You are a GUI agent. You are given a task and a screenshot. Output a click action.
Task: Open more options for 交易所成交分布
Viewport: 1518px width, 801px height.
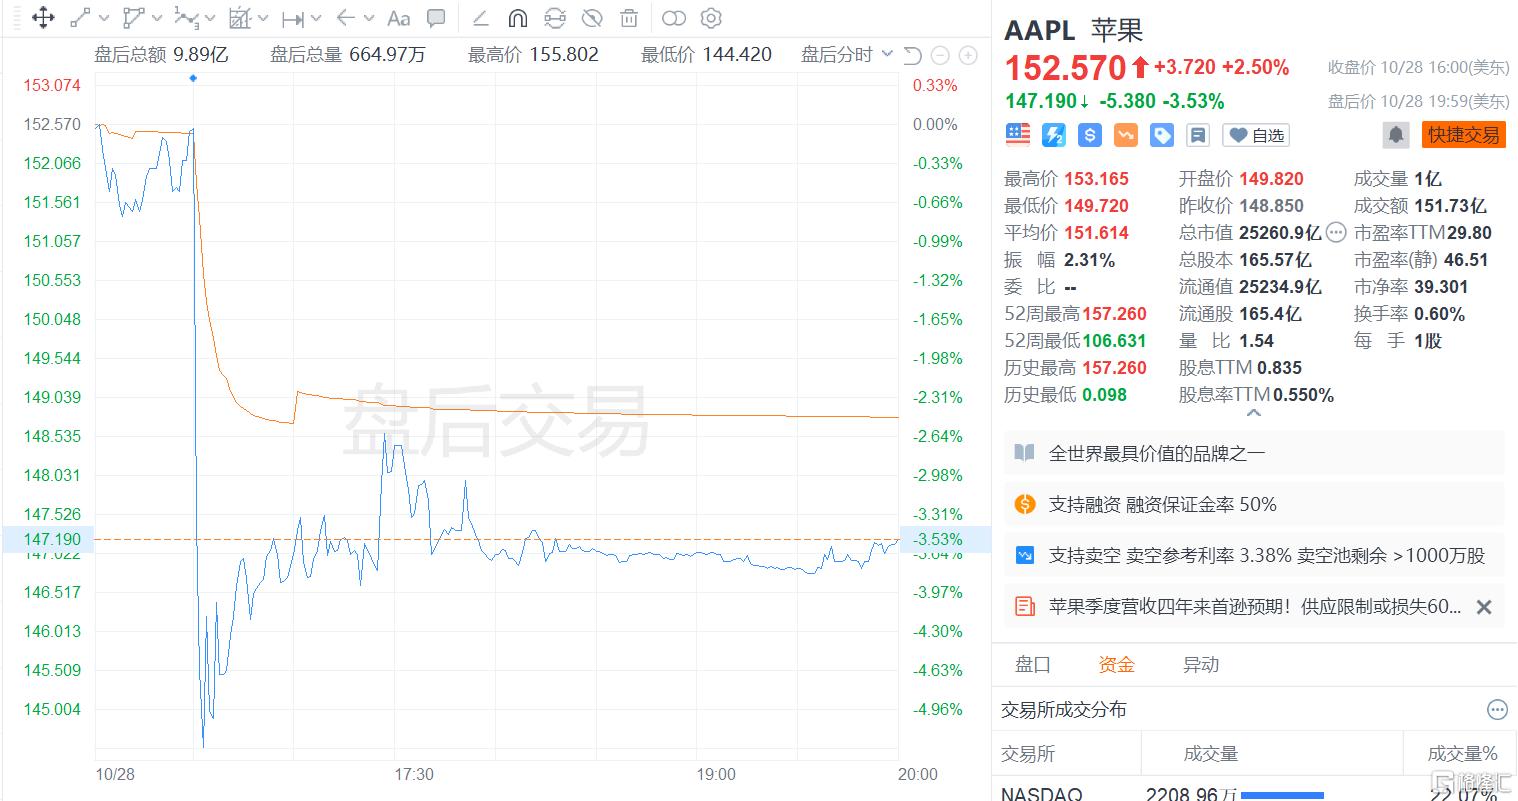1497,710
